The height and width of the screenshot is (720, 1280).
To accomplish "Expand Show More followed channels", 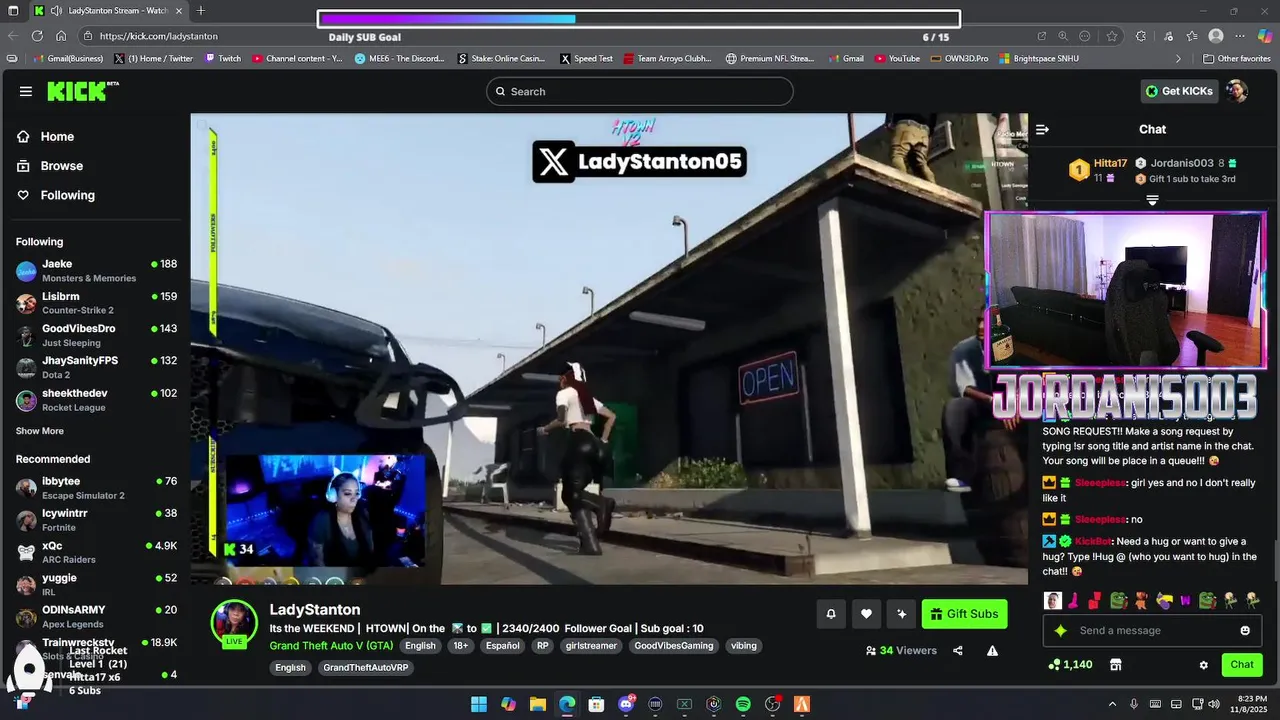I will (40, 431).
